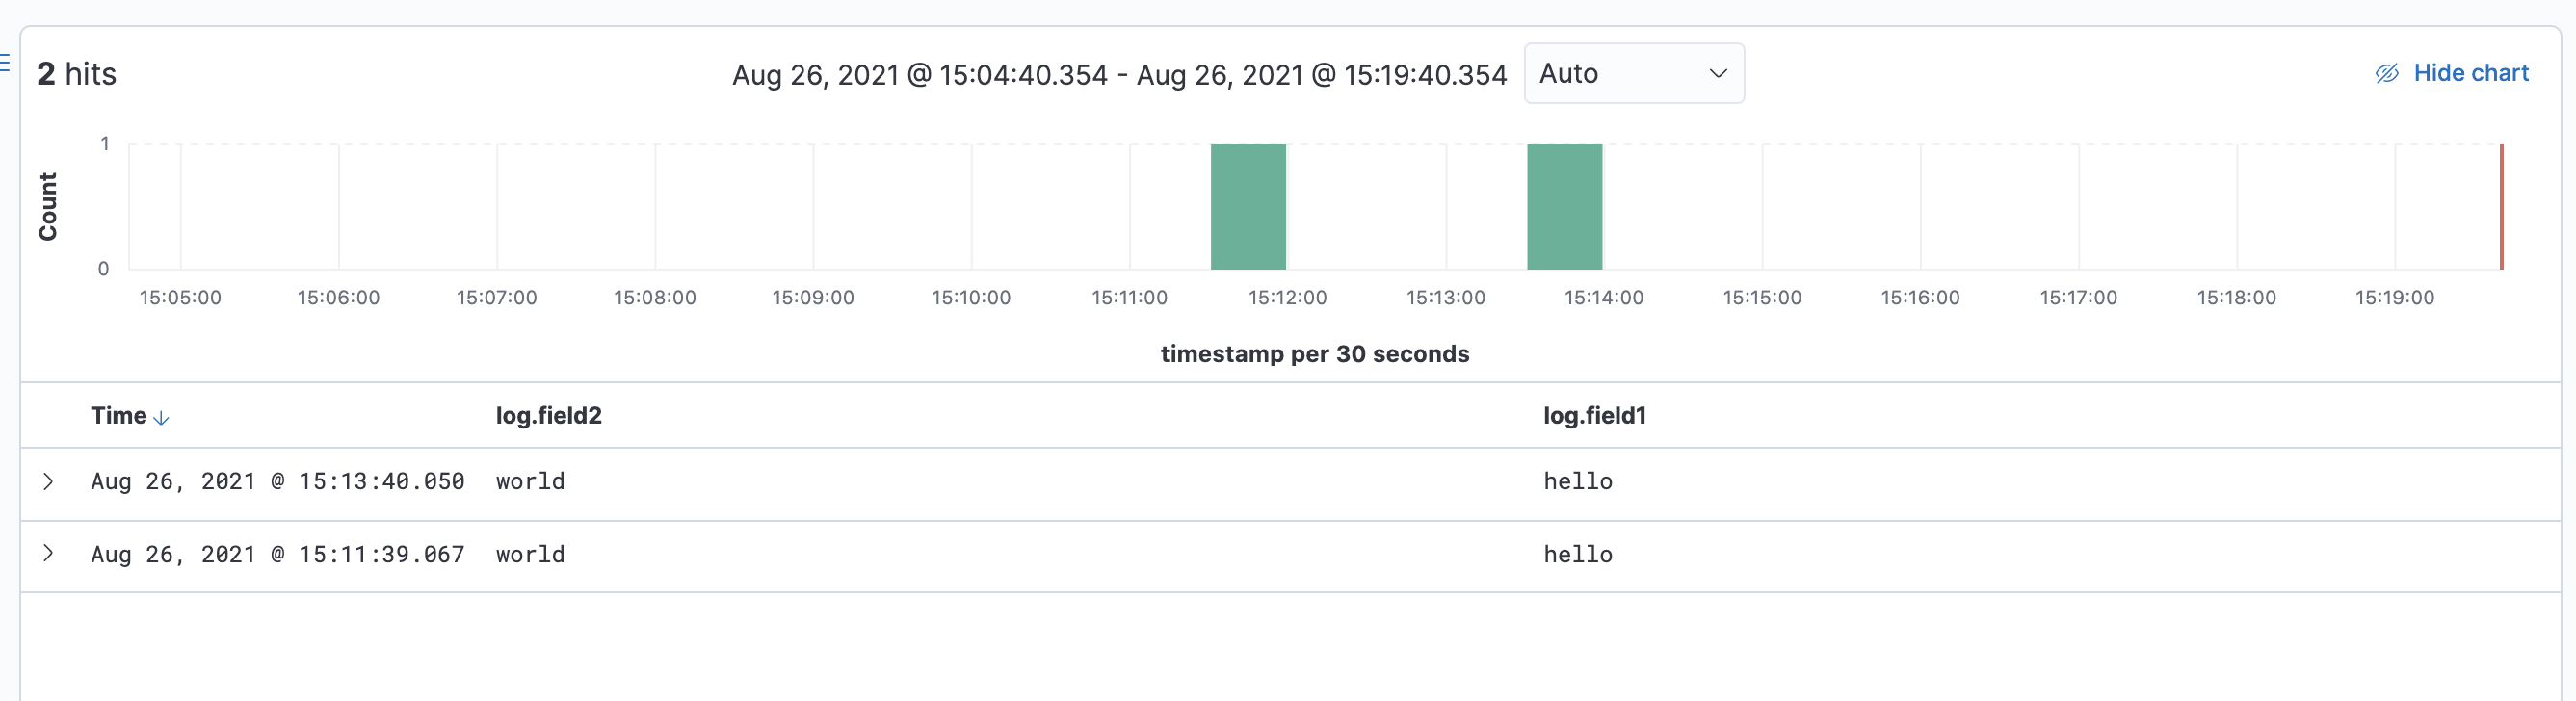Click the 'hello' value in the first row
The height and width of the screenshot is (701, 2576).
1578,481
